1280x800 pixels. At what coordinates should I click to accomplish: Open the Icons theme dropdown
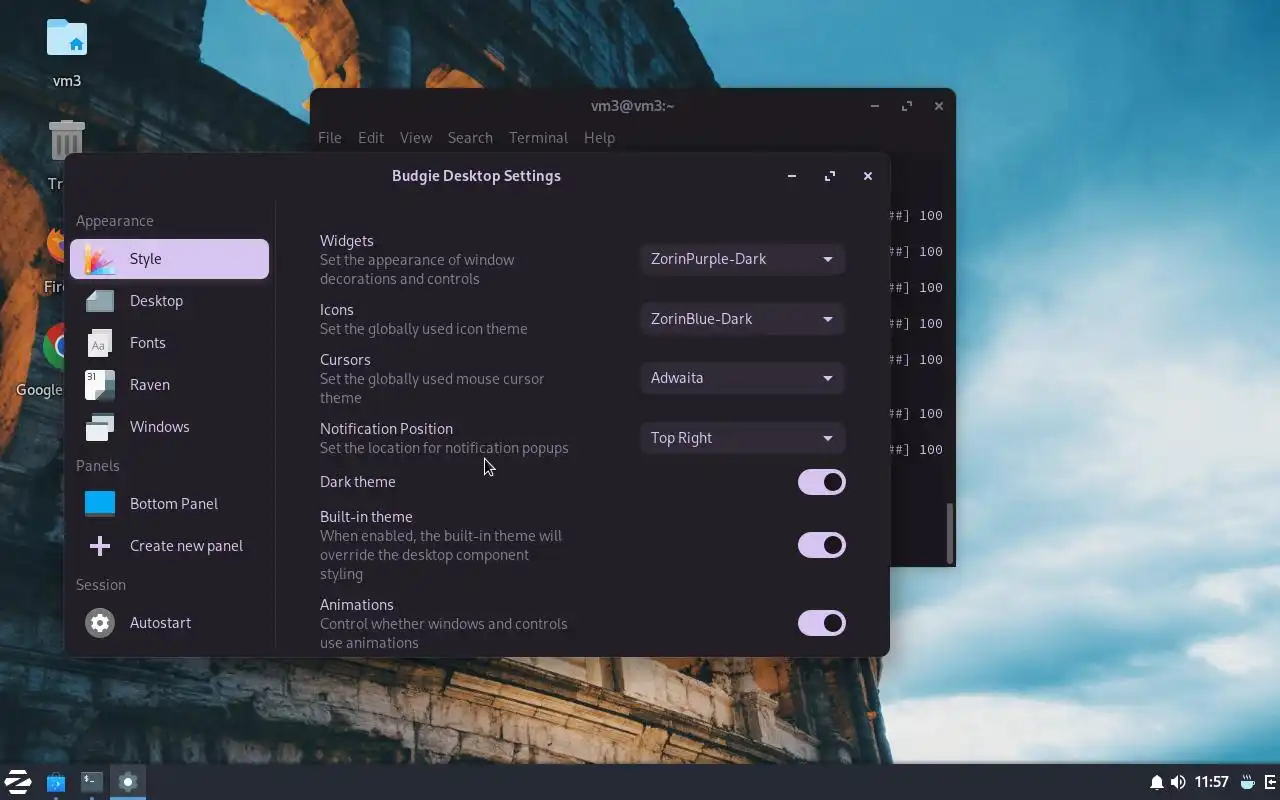click(x=742, y=319)
